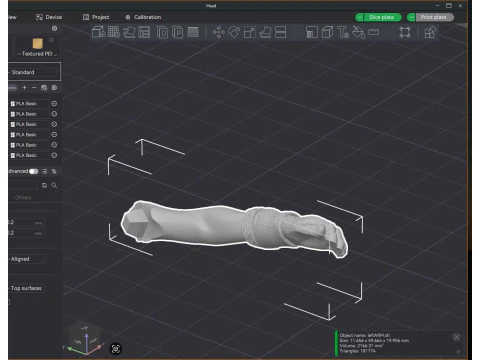Open the Others settings tab

click(x=23, y=198)
